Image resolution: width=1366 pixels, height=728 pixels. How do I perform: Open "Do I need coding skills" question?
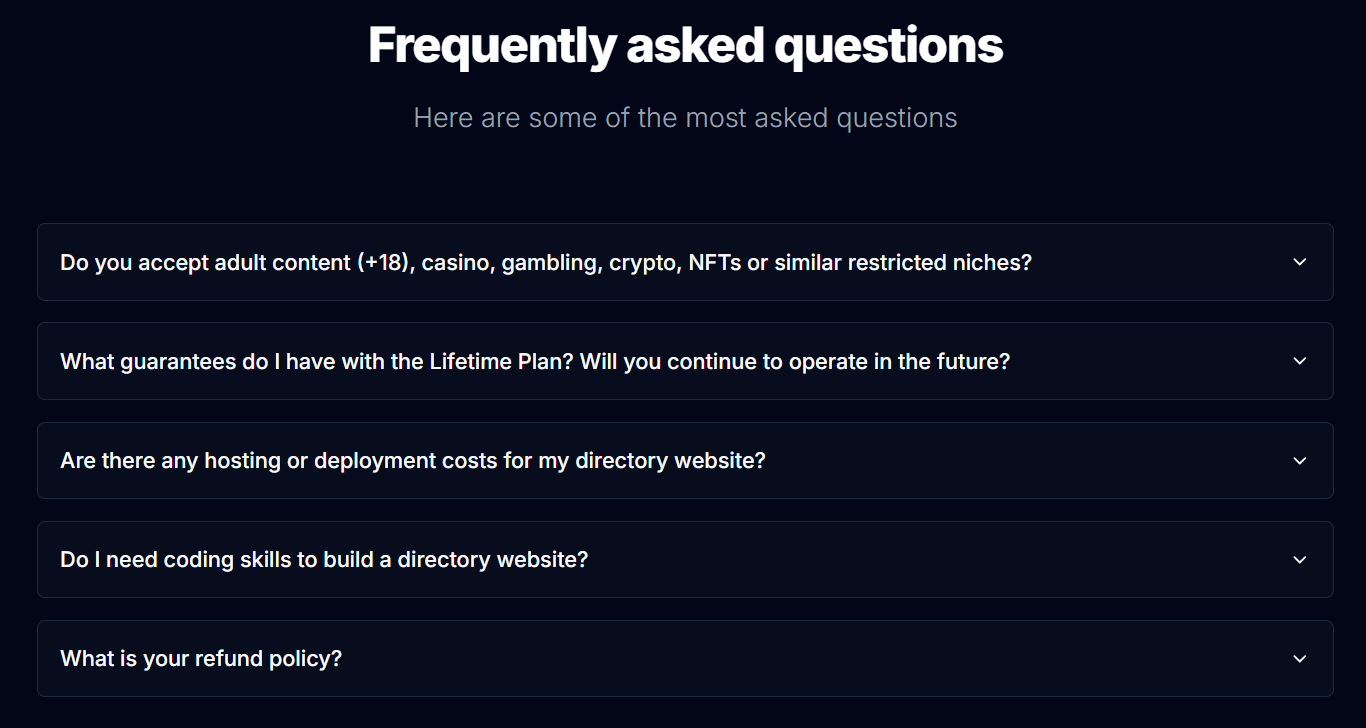[x=323, y=560]
